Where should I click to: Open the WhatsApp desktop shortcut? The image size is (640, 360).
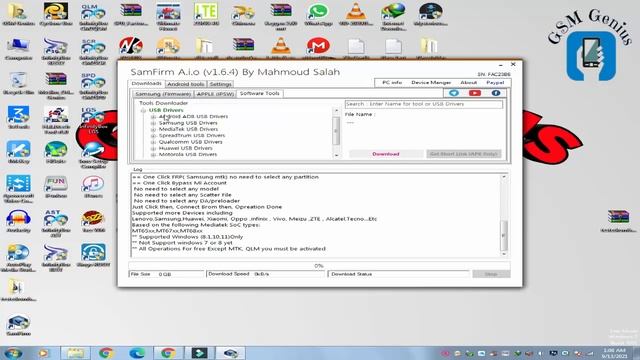[318, 14]
